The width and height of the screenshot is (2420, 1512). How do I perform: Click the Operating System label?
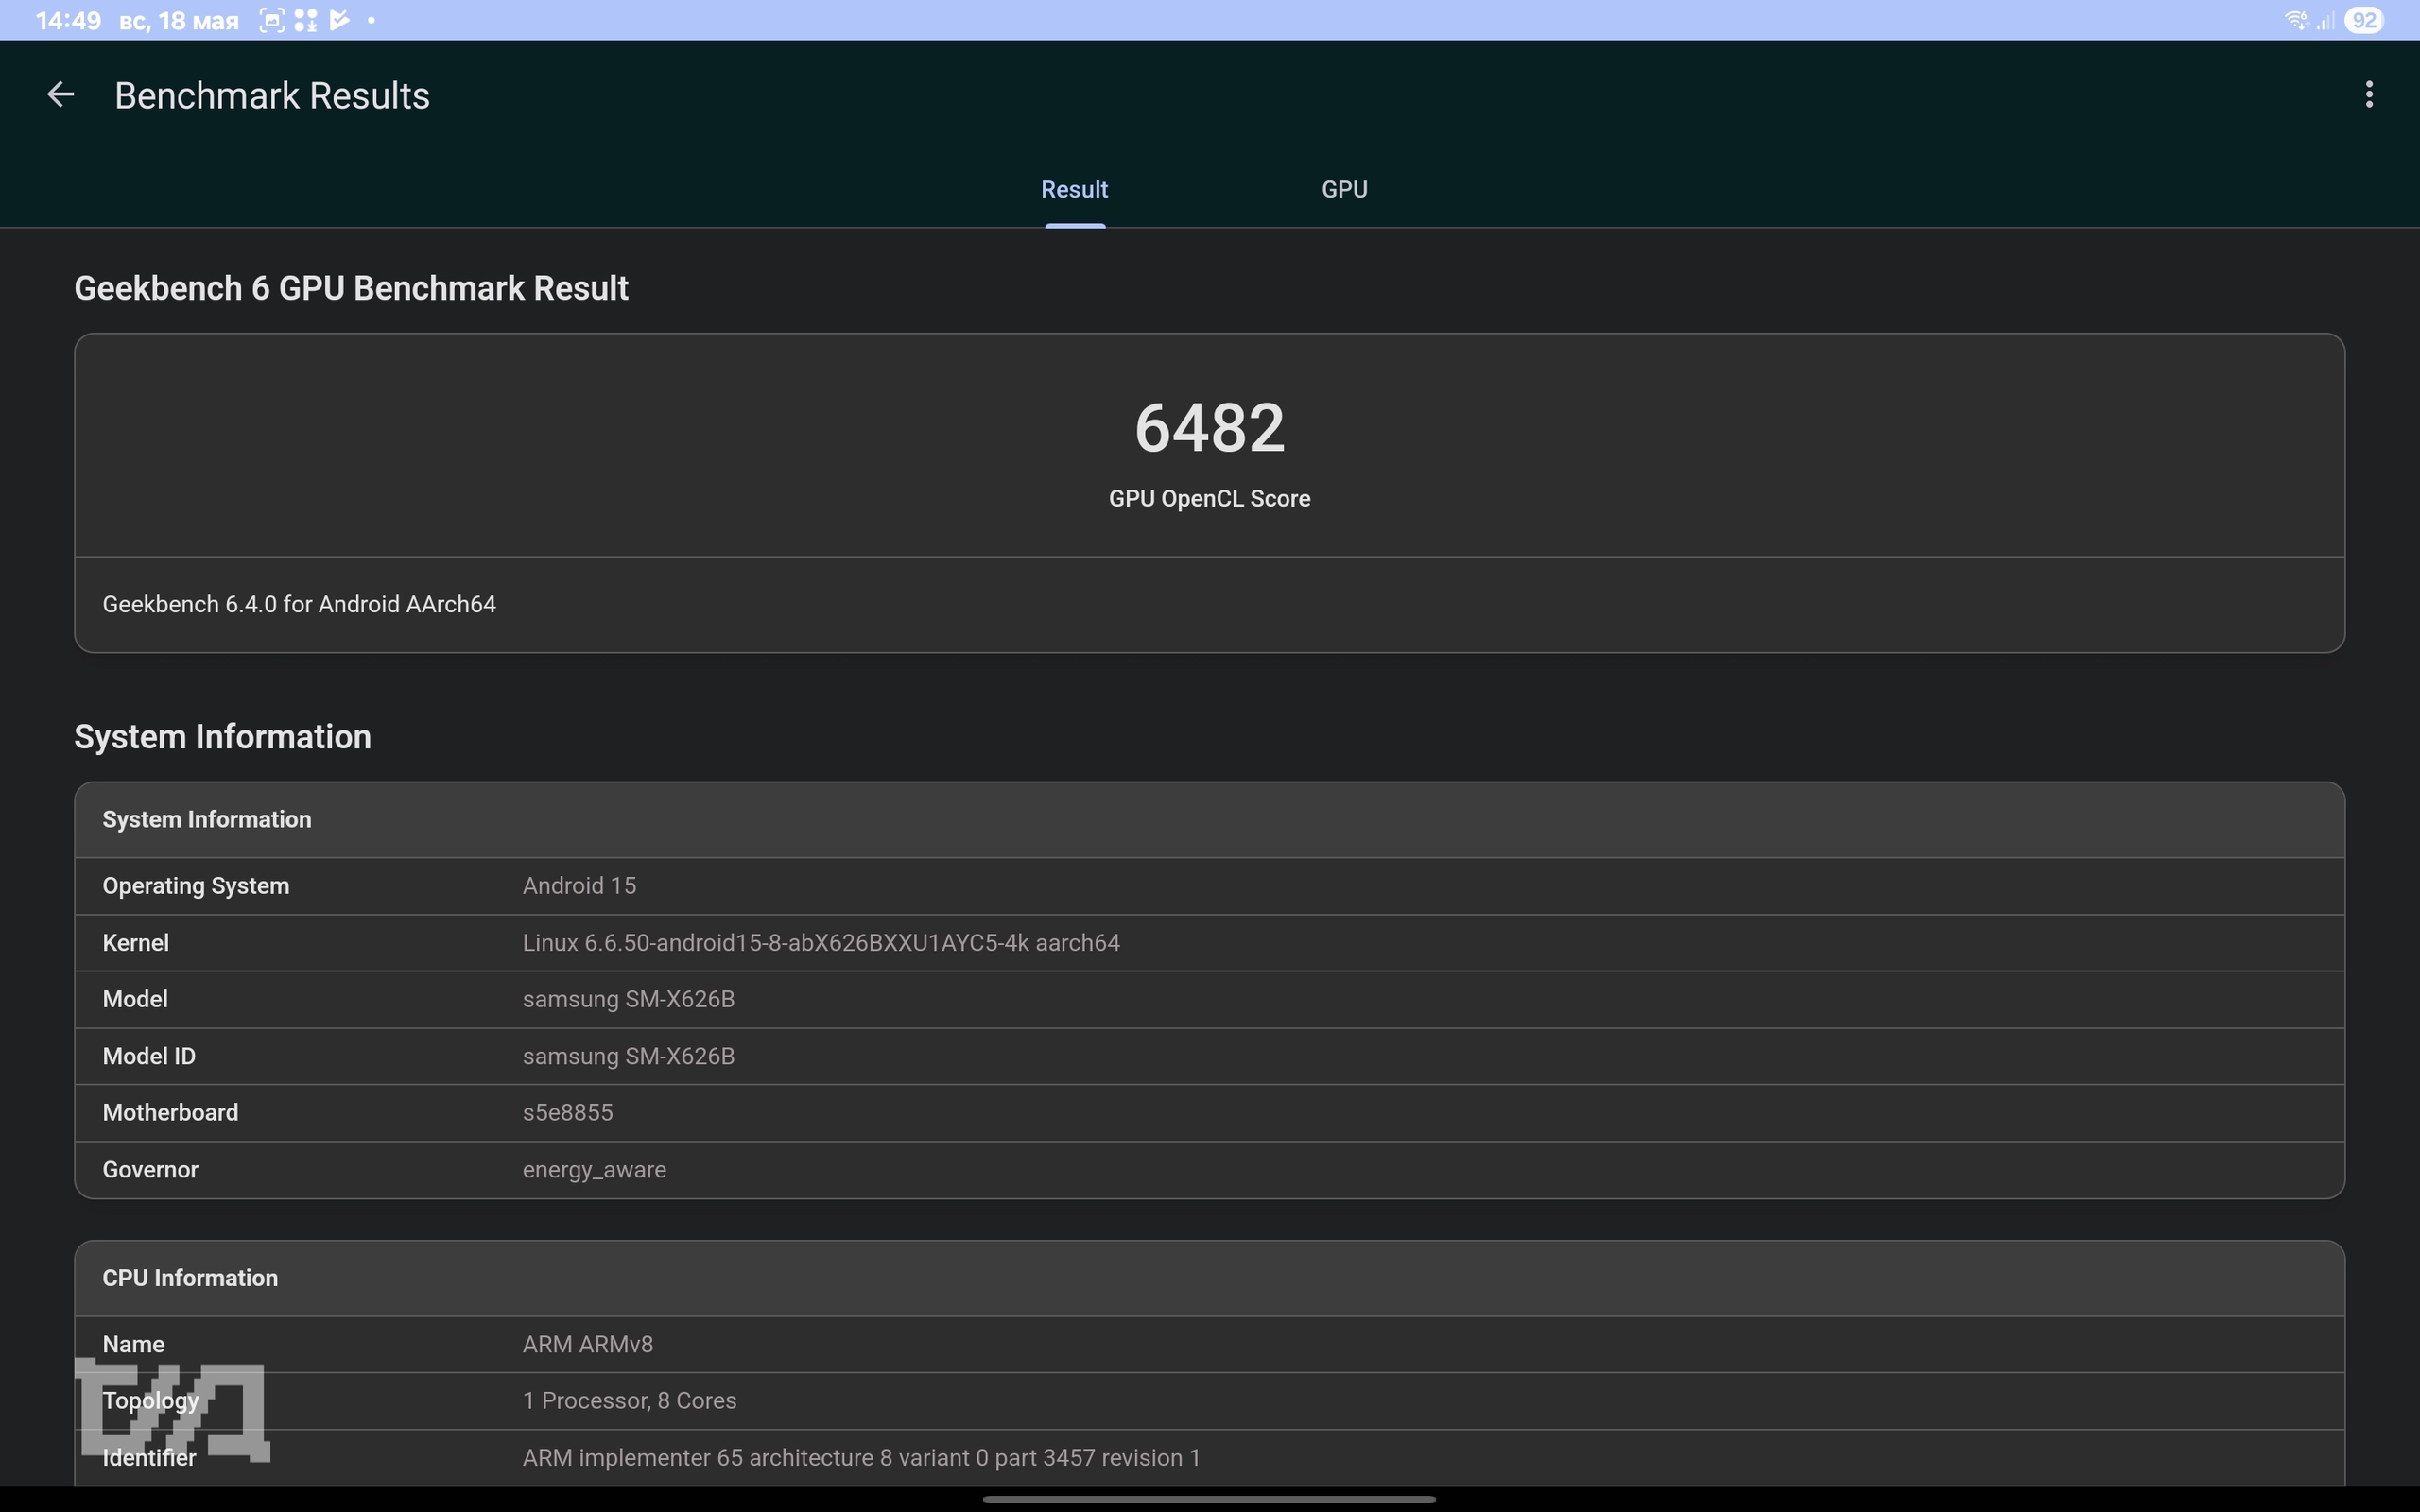tap(196, 886)
